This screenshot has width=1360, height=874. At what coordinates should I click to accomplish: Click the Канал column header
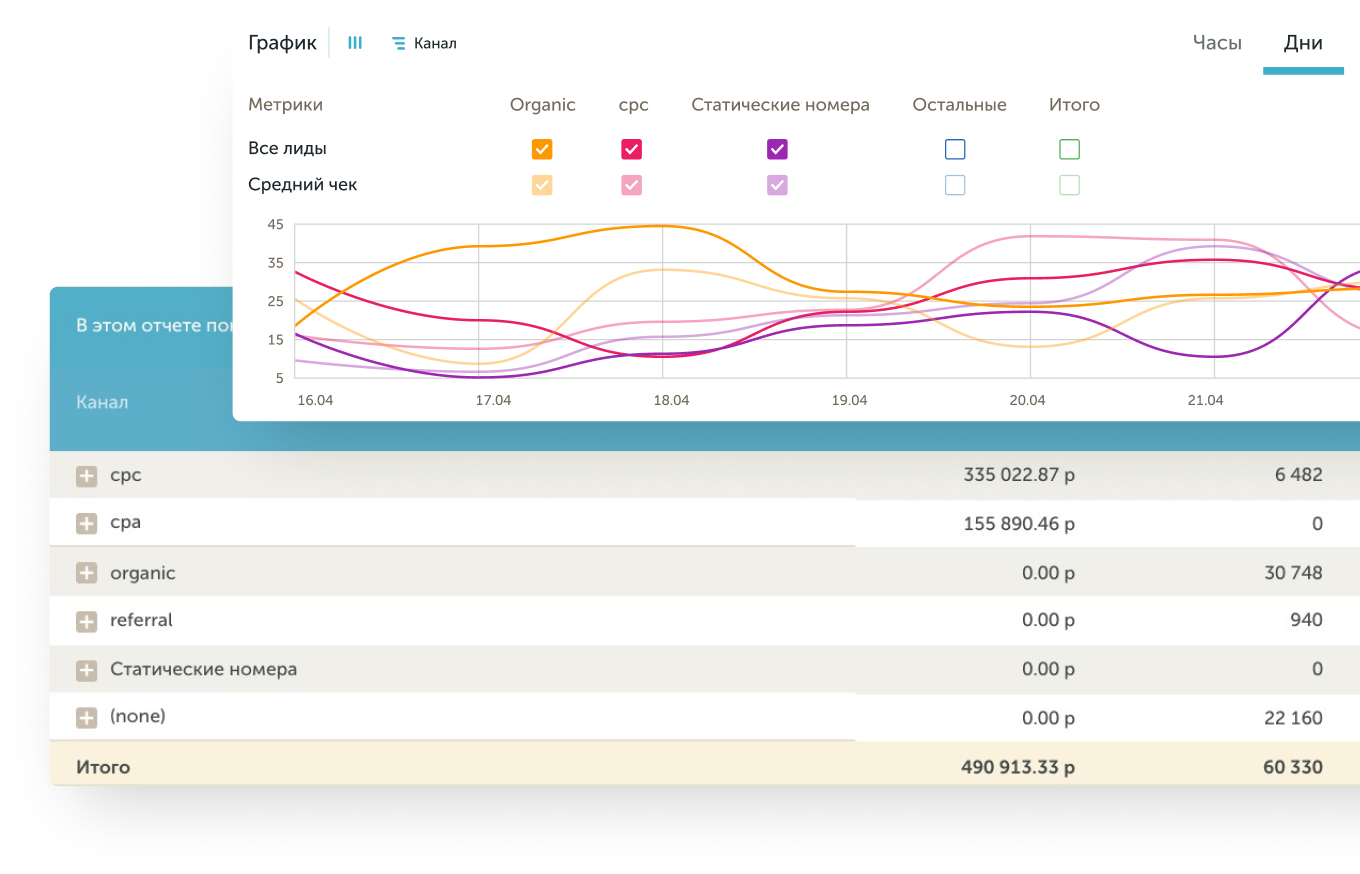coord(102,402)
